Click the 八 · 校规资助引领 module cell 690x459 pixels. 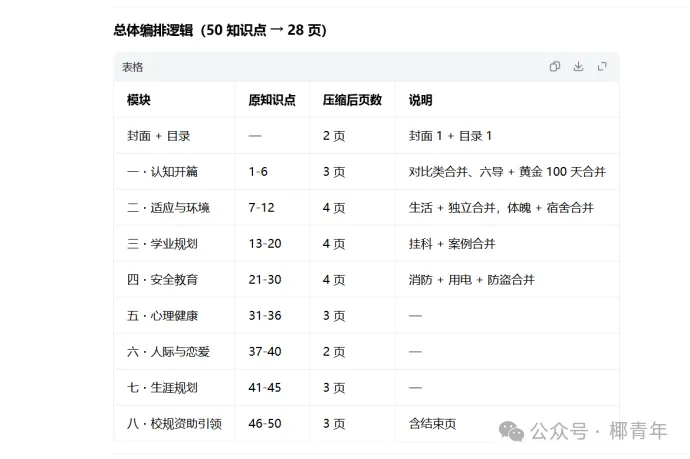(174, 424)
